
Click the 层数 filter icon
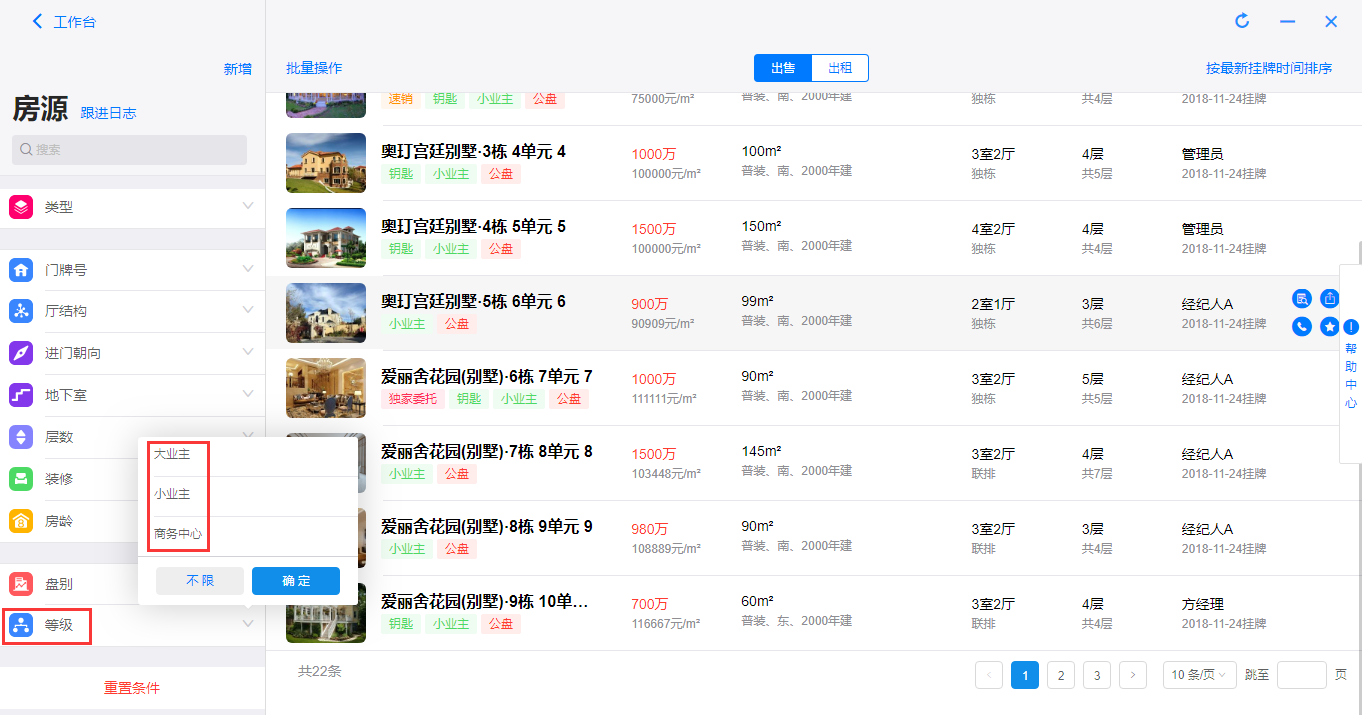(21, 437)
